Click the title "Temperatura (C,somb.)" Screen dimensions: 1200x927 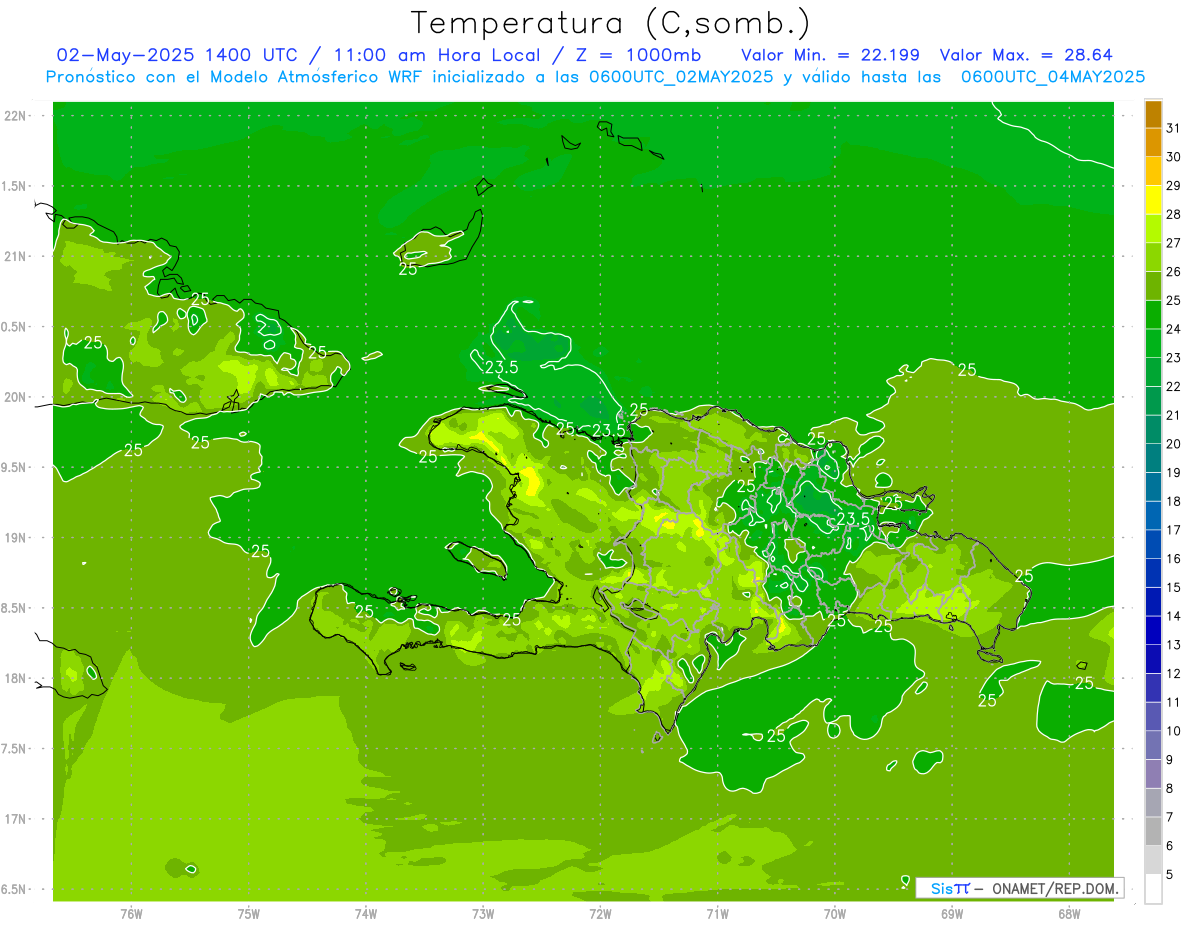(610, 24)
